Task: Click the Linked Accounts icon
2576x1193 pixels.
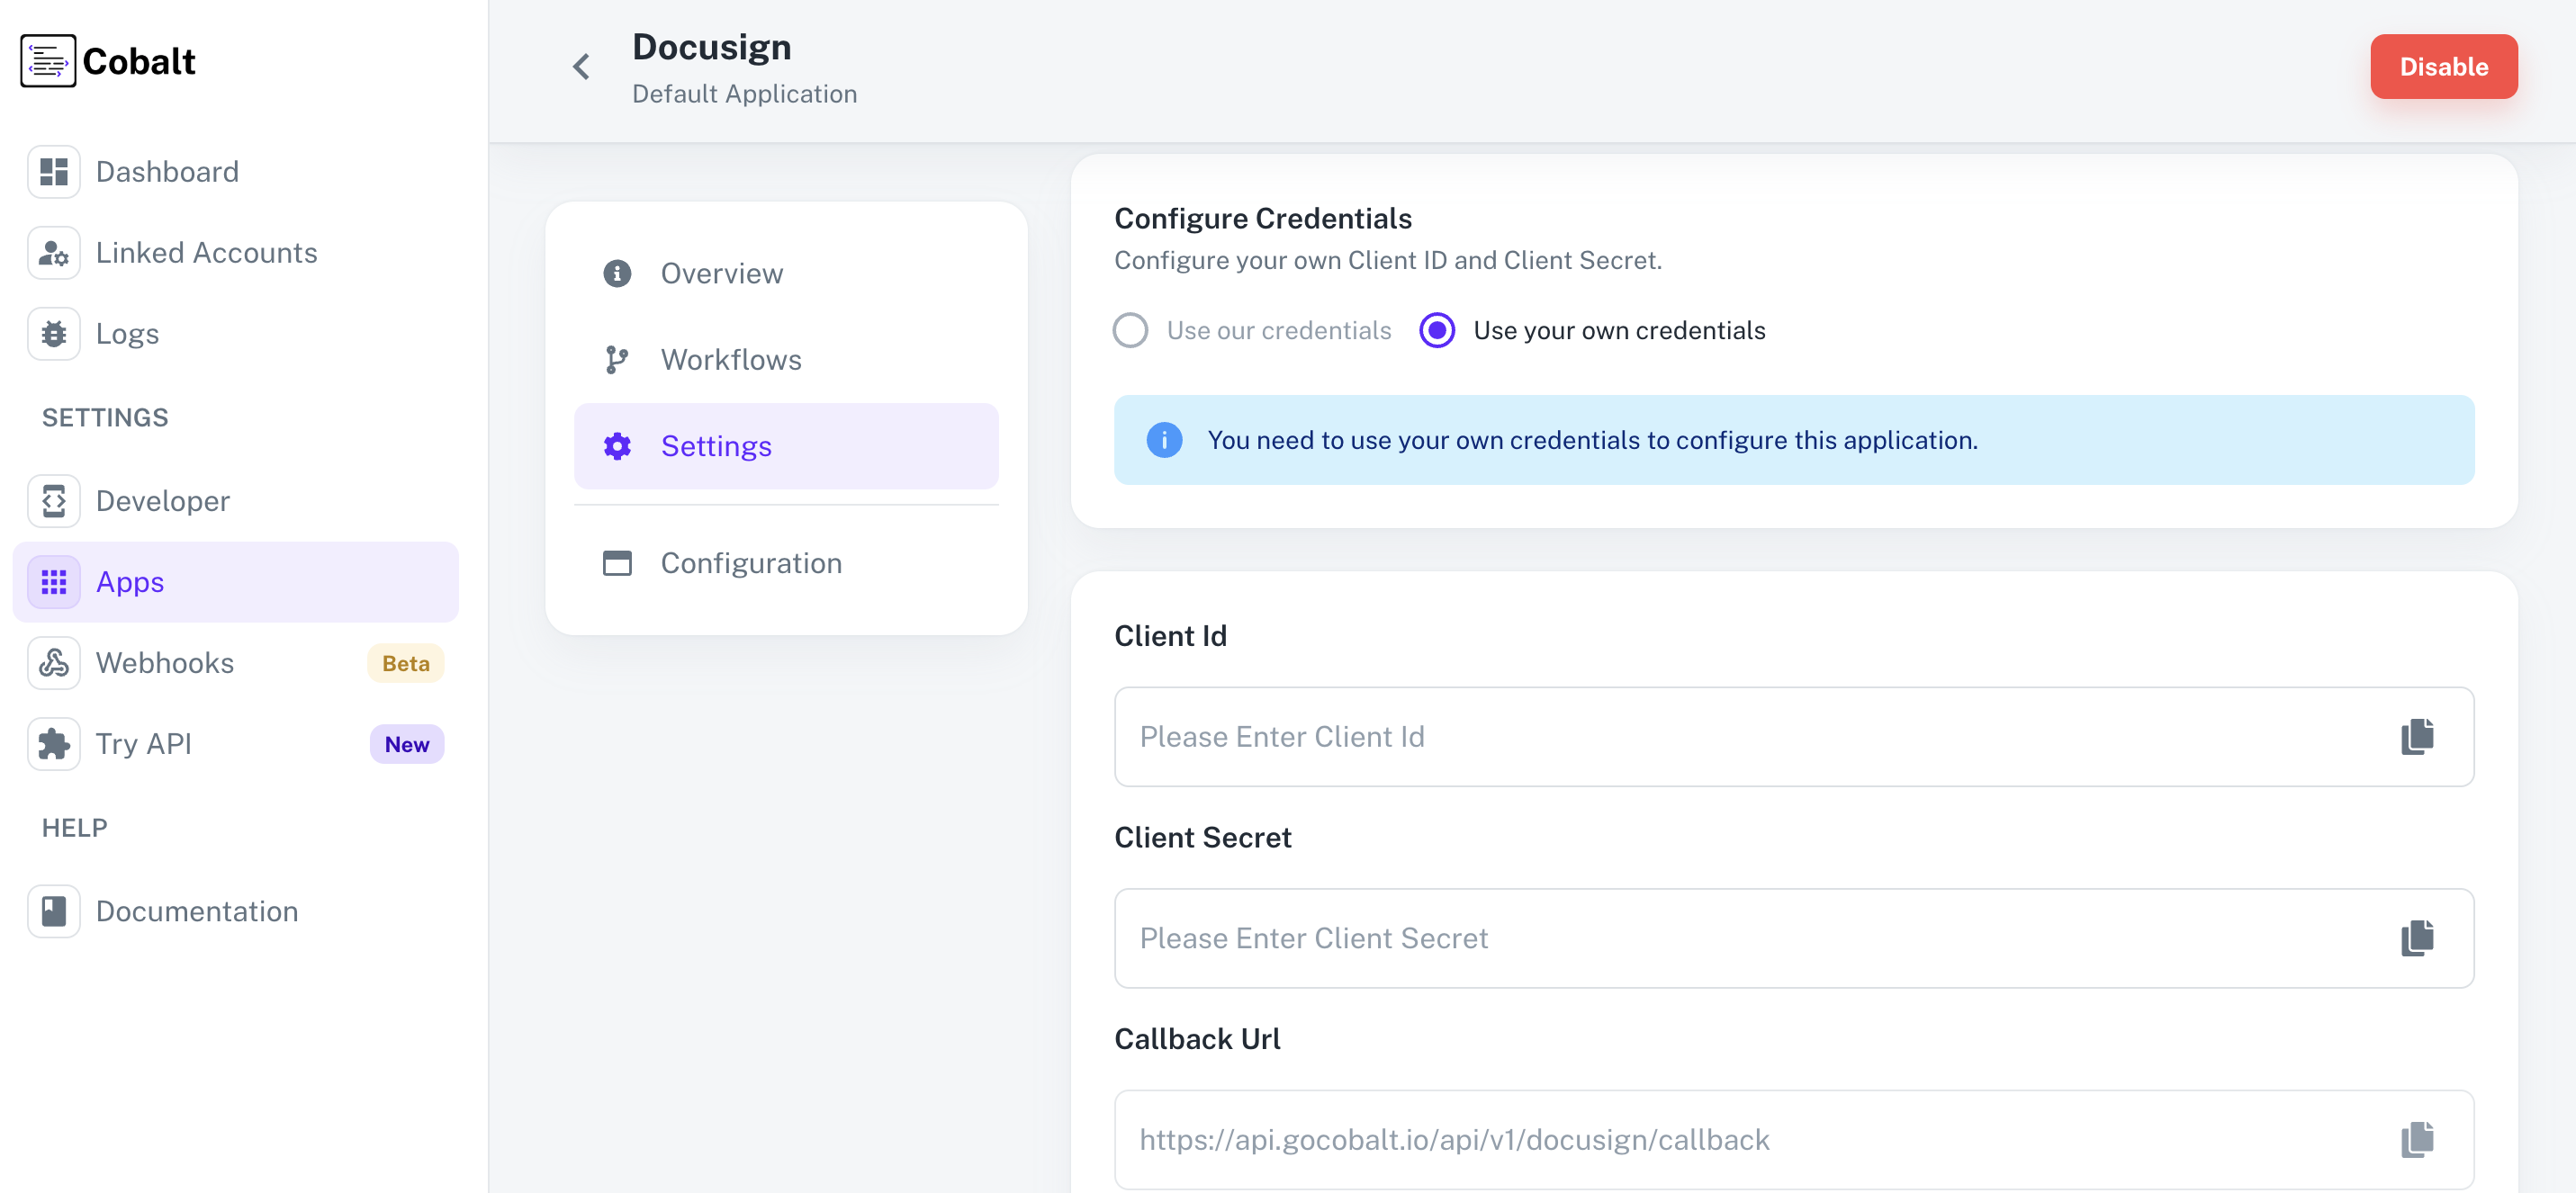Action: point(53,252)
